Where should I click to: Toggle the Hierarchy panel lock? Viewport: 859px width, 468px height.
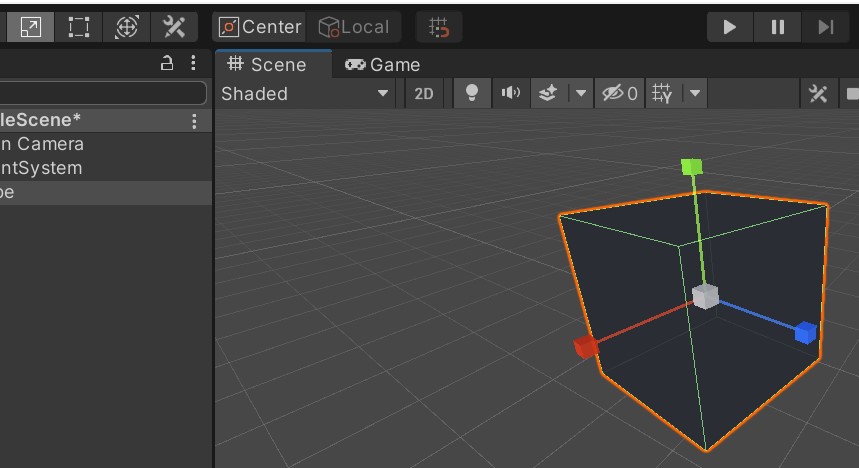point(167,63)
